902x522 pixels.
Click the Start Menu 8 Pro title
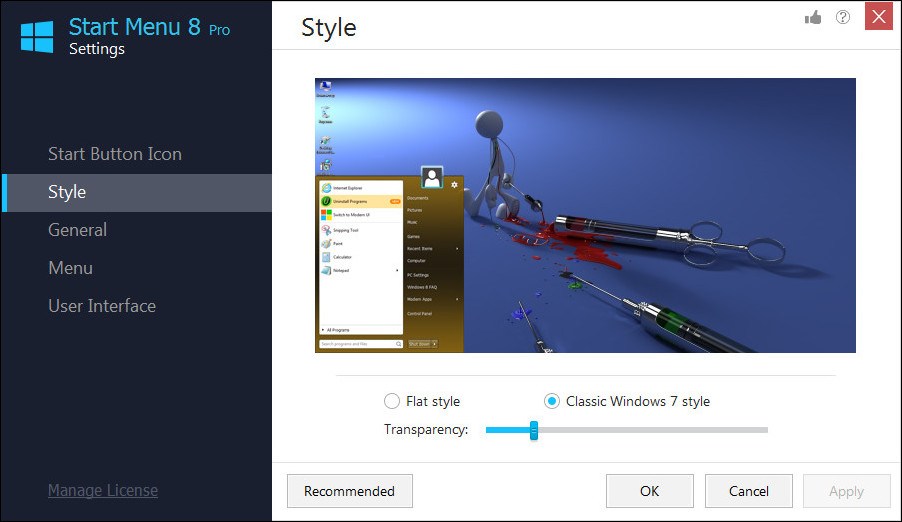pyautogui.click(x=149, y=27)
